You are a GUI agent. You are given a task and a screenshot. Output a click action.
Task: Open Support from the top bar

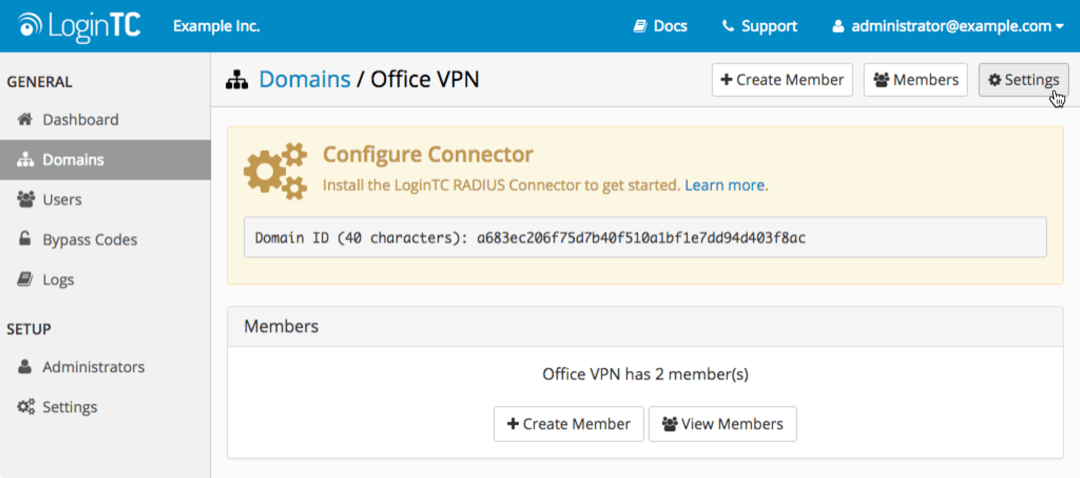(759, 26)
